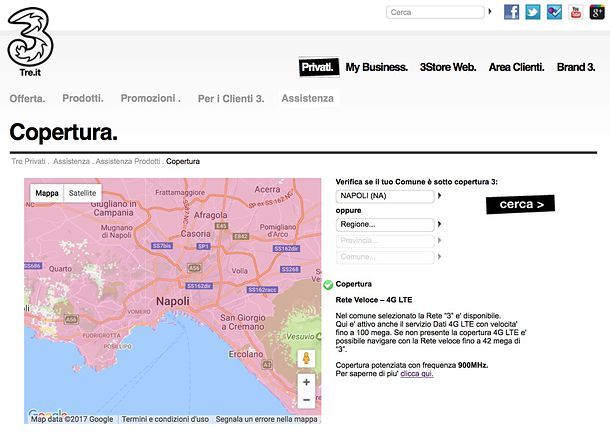610x434 pixels.
Task: Open the Twitter profile icon
Action: click(x=533, y=12)
